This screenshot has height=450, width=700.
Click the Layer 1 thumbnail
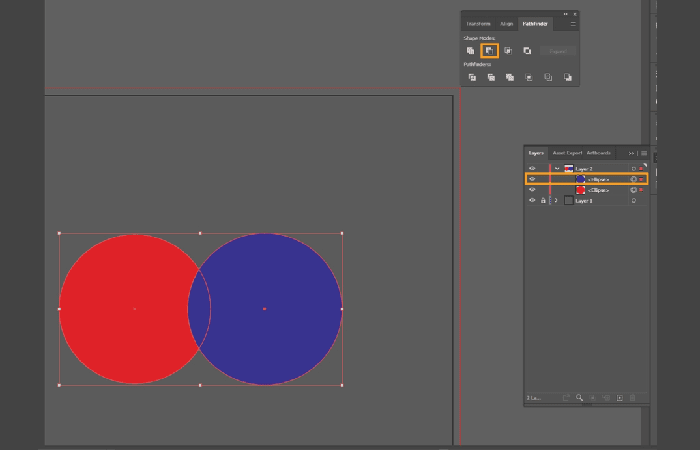point(569,200)
